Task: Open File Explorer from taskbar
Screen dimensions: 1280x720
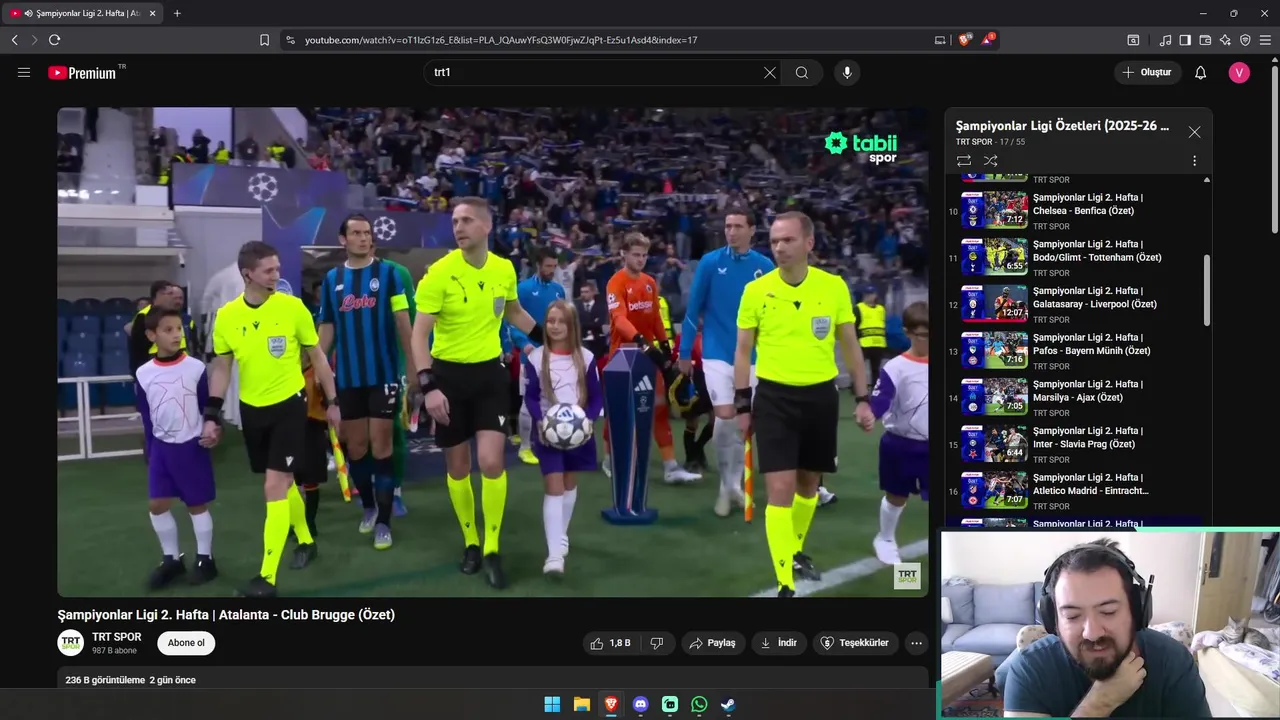Action: (x=582, y=704)
